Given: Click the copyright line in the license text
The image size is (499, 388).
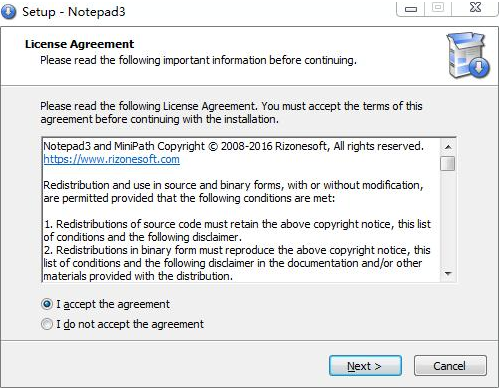Looking at the screenshot, I should pyautogui.click(x=233, y=146).
